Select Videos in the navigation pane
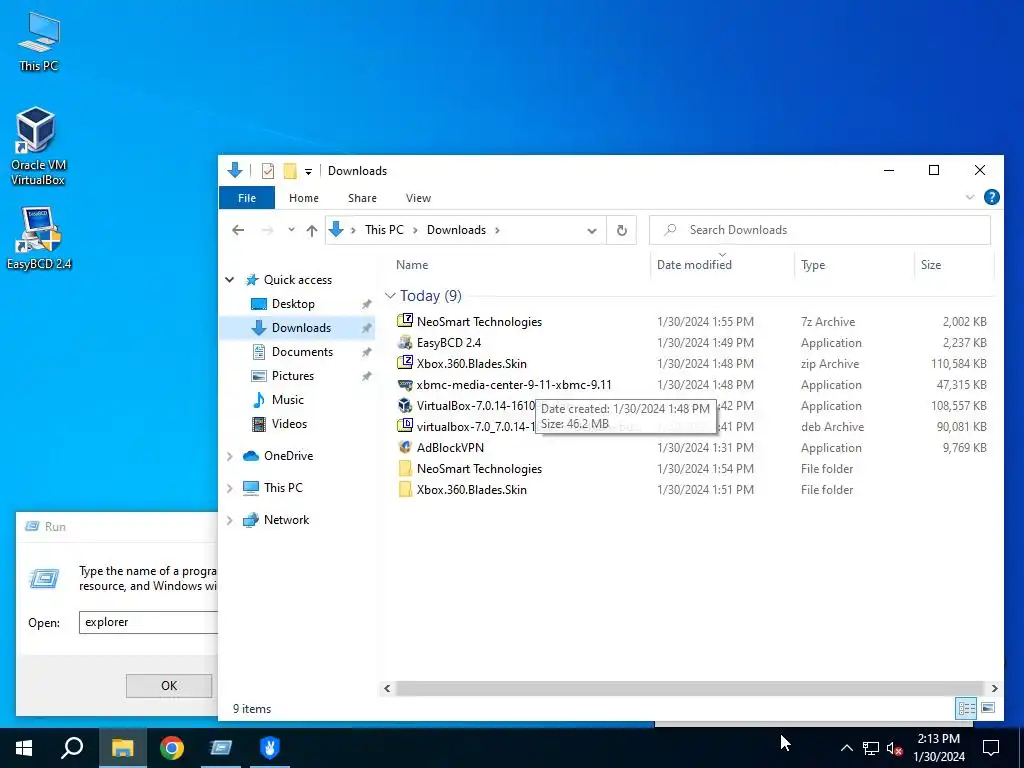 tap(289, 424)
